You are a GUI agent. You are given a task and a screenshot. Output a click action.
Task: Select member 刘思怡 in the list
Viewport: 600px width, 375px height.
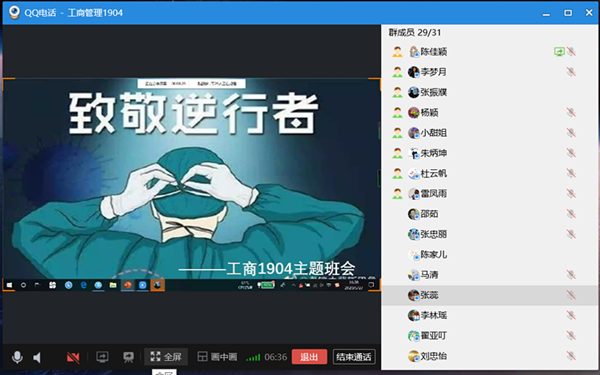tap(490, 356)
